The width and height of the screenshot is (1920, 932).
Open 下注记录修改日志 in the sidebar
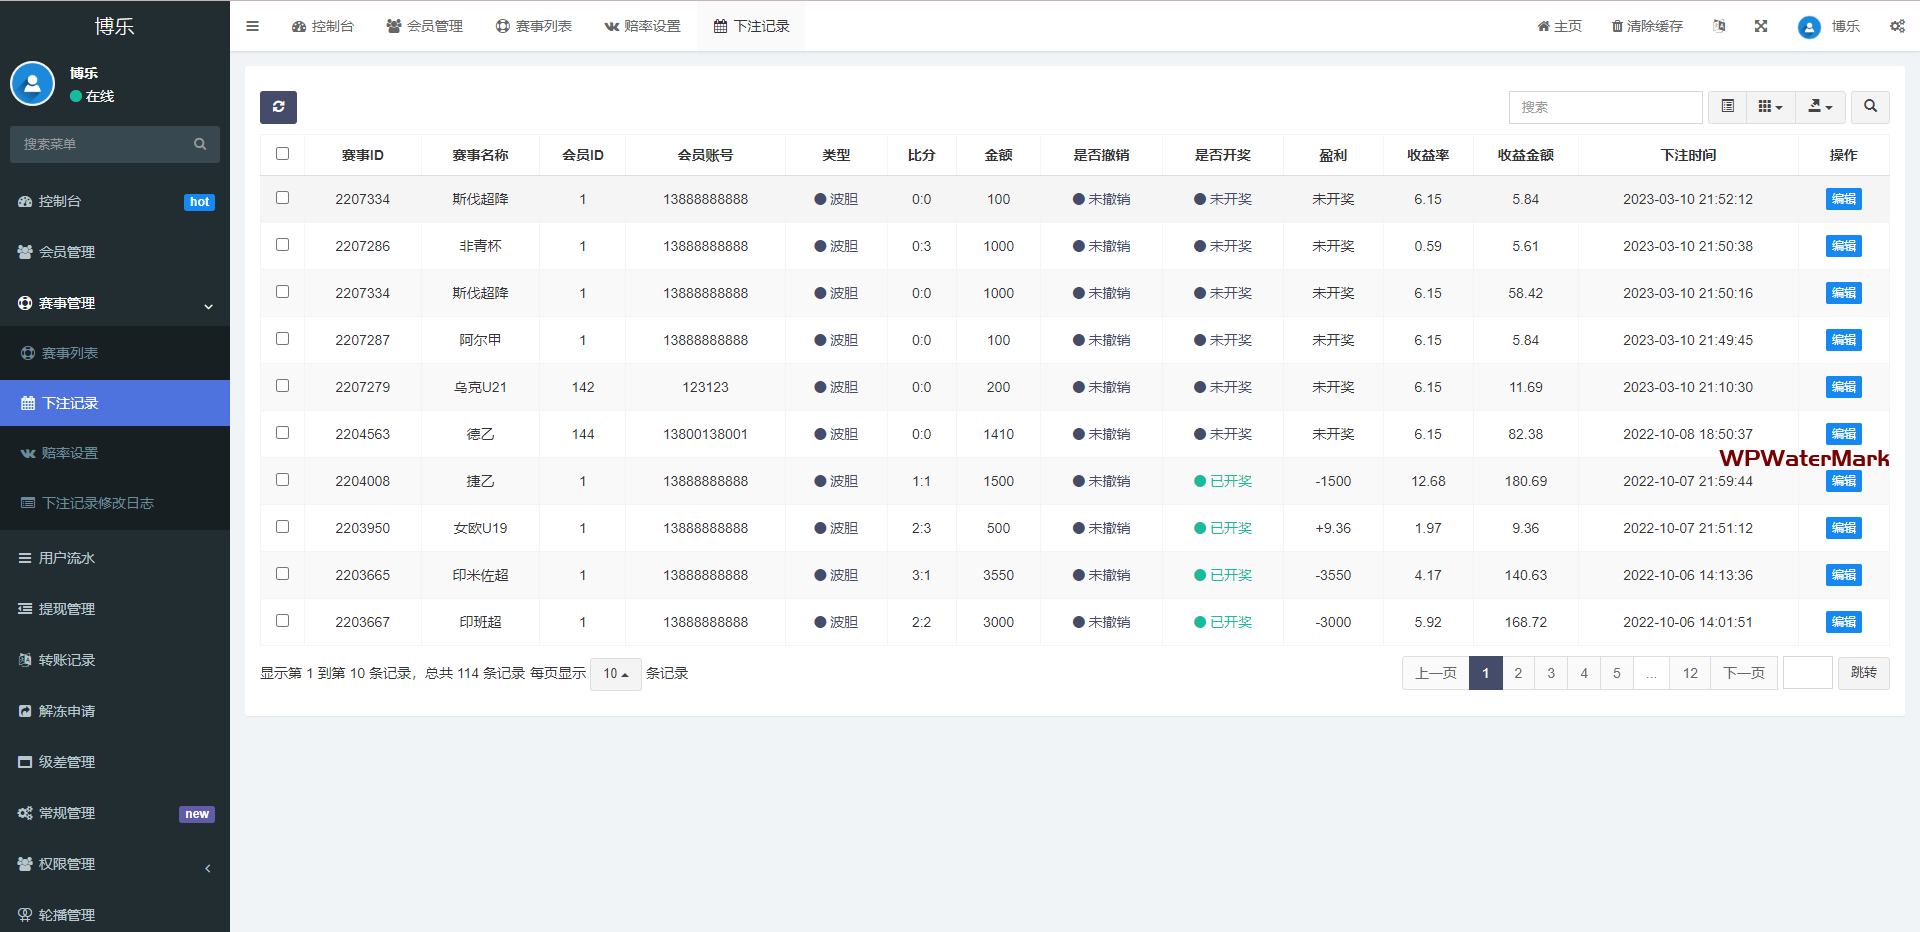pos(115,503)
